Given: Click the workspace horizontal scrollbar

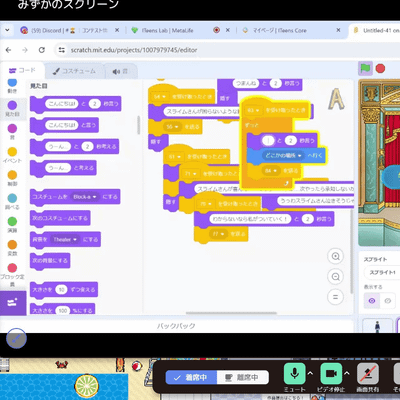Looking at the screenshot, I should pos(231,313).
